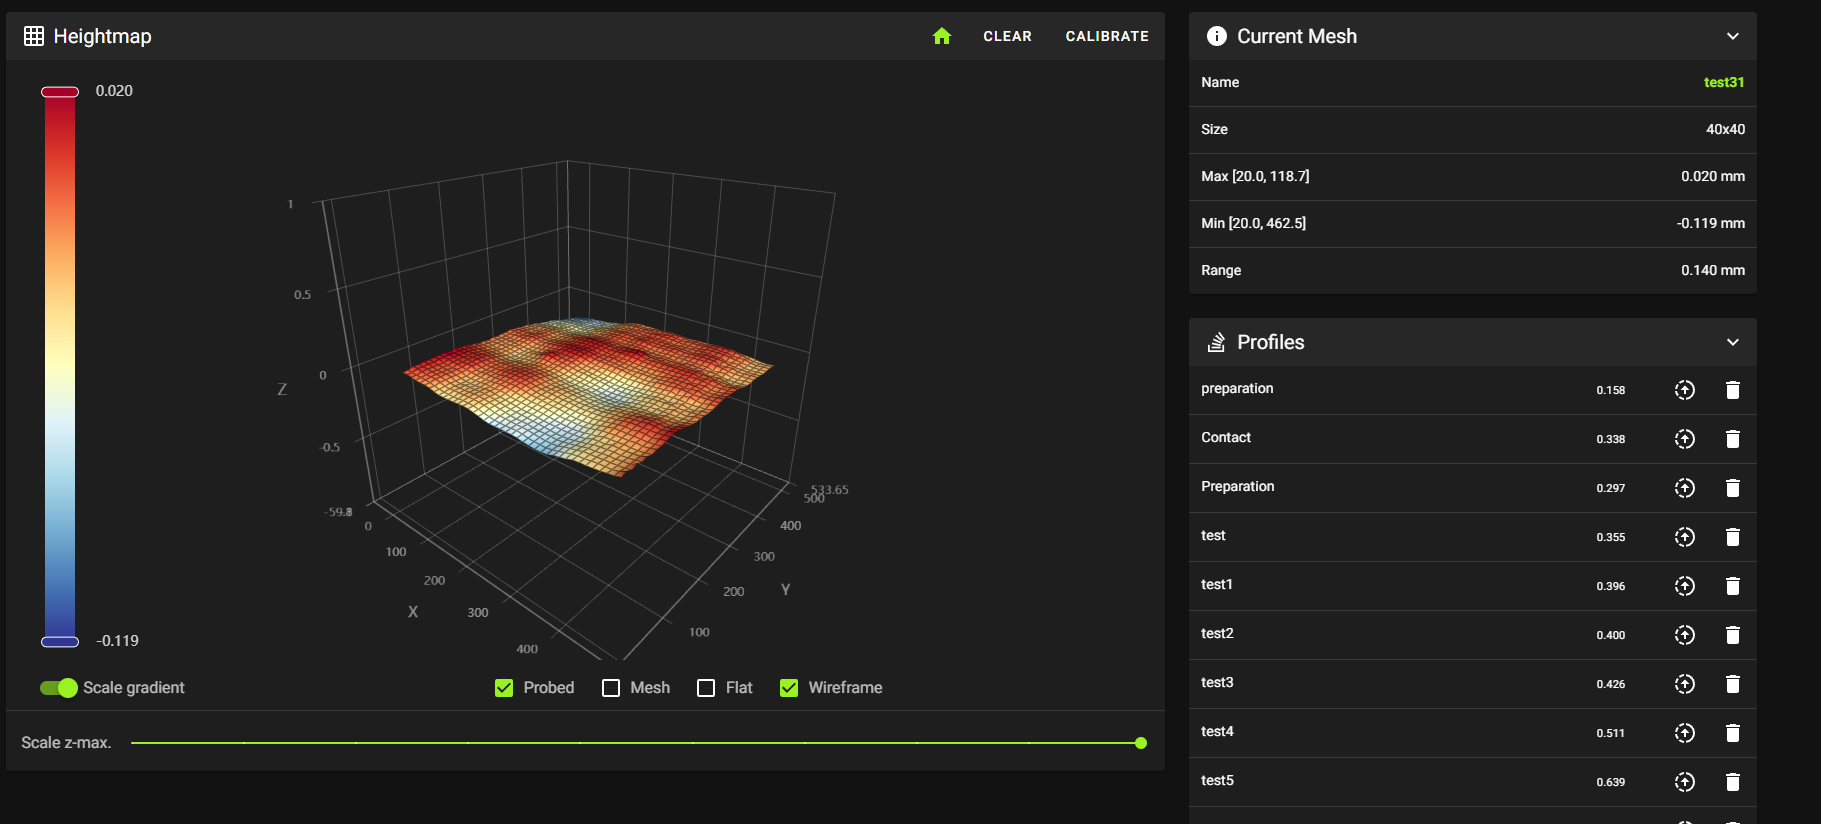The image size is (1821, 824).
Task: Click the Heightmap grid icon
Action: (x=34, y=36)
